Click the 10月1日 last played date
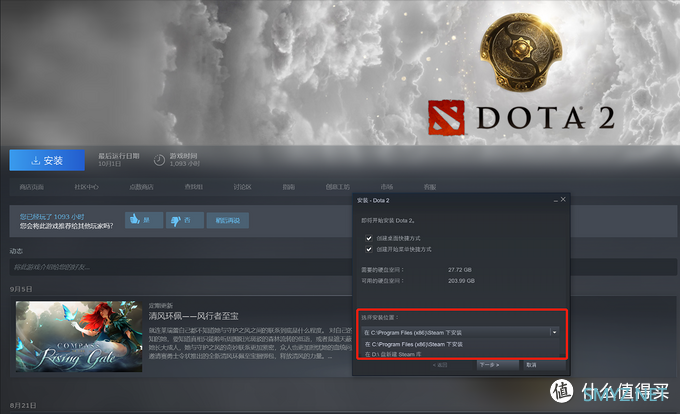This screenshot has width=680, height=414. click(x=109, y=164)
